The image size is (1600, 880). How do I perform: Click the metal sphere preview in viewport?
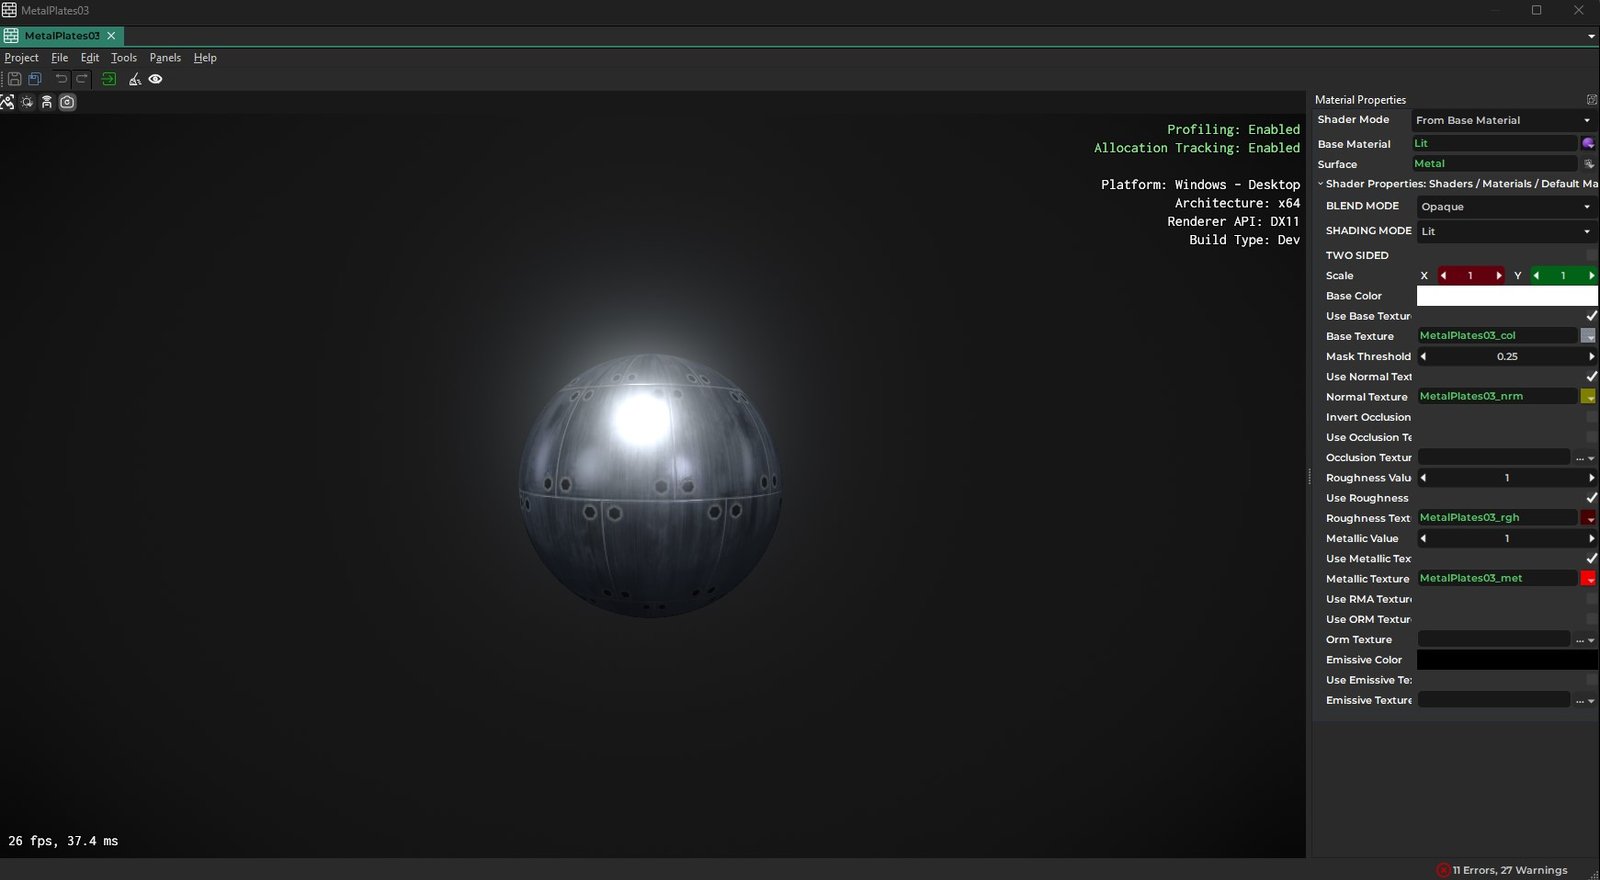coord(650,485)
